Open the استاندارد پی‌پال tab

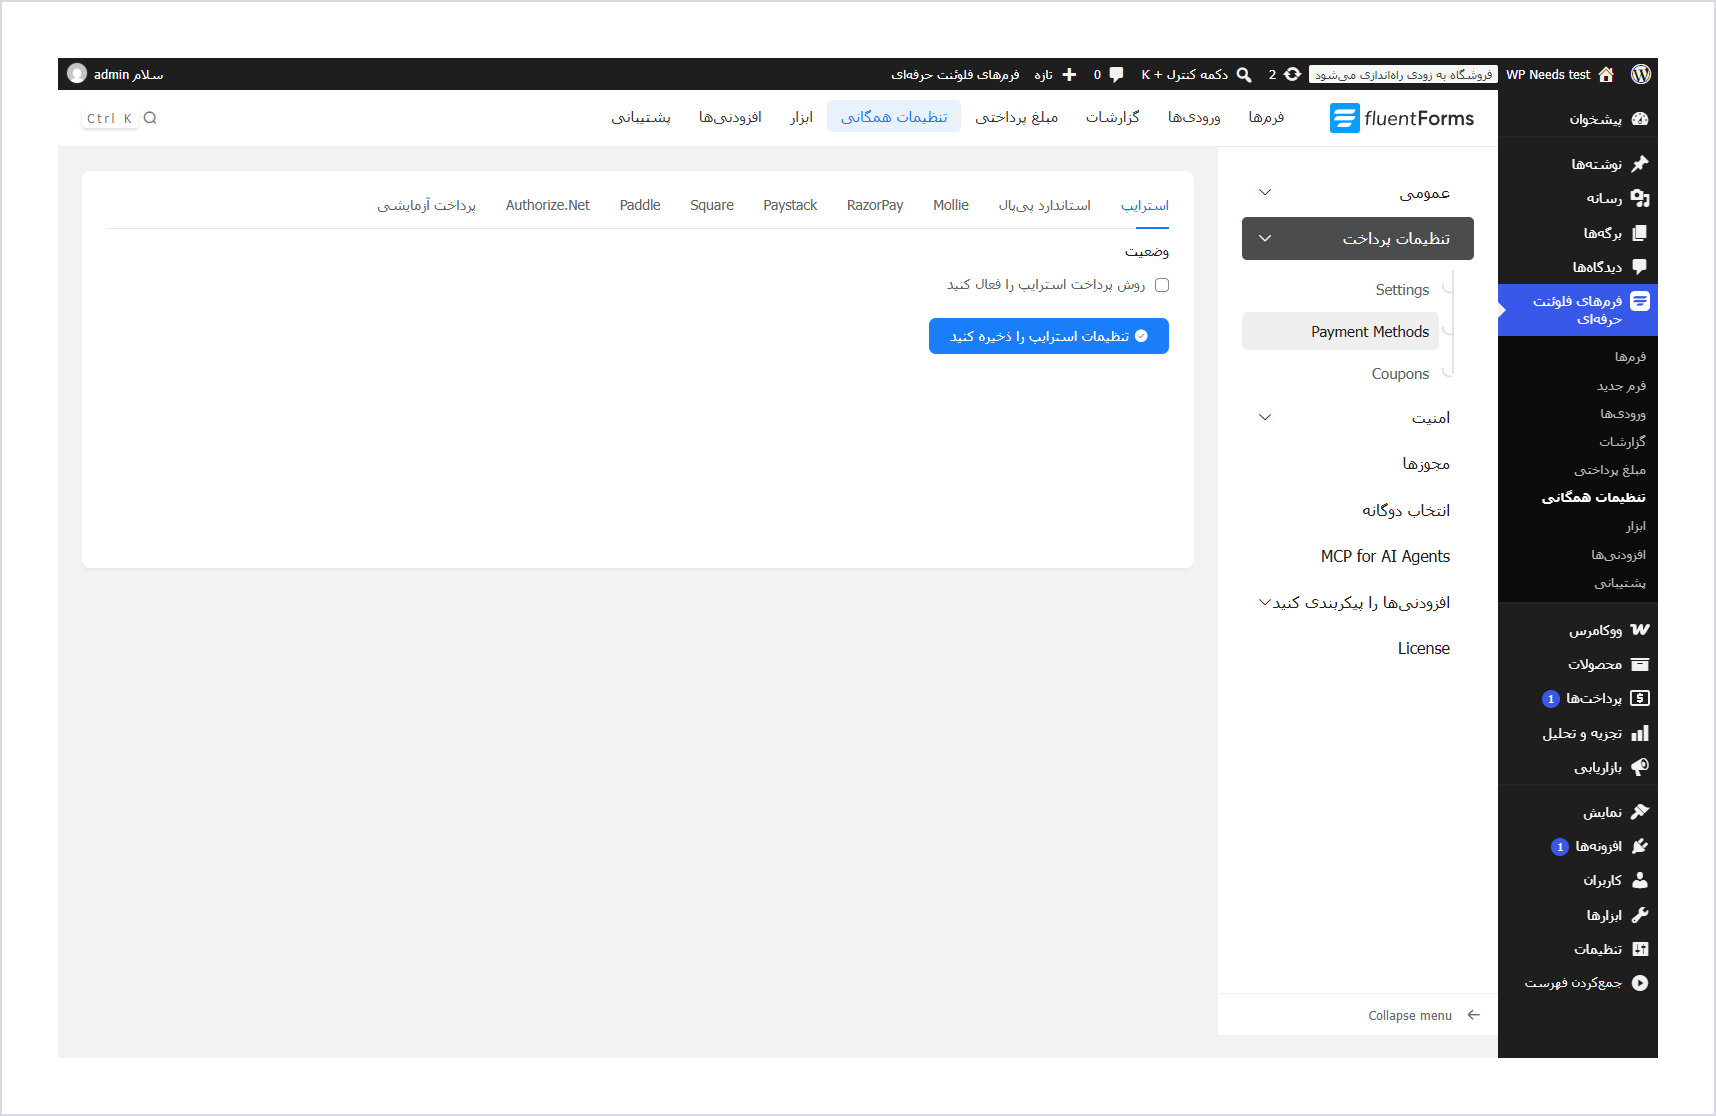(1045, 205)
